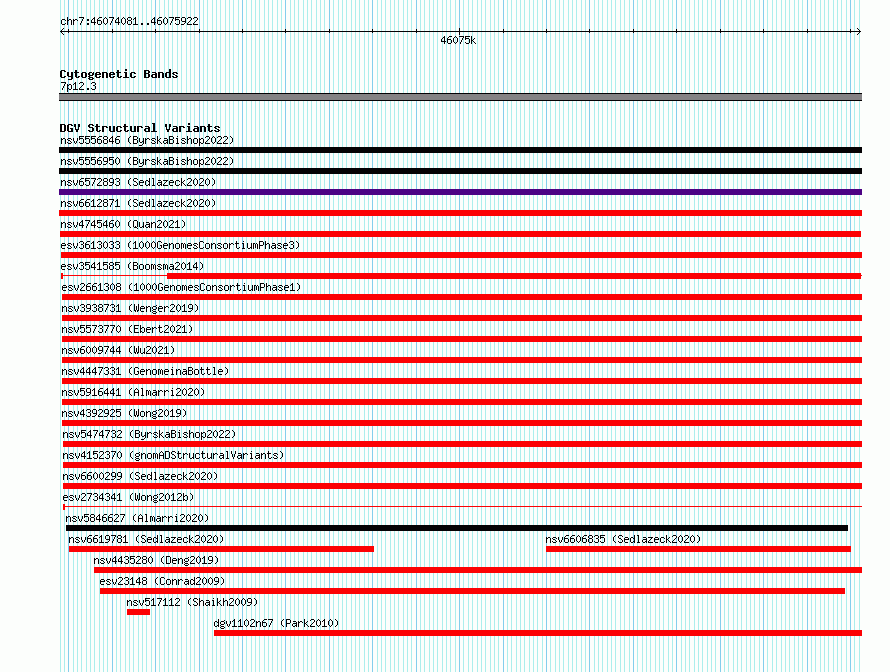Click the chr7:46074081..46075922 coordinate label
The height and width of the screenshot is (672, 890).
point(129,22)
